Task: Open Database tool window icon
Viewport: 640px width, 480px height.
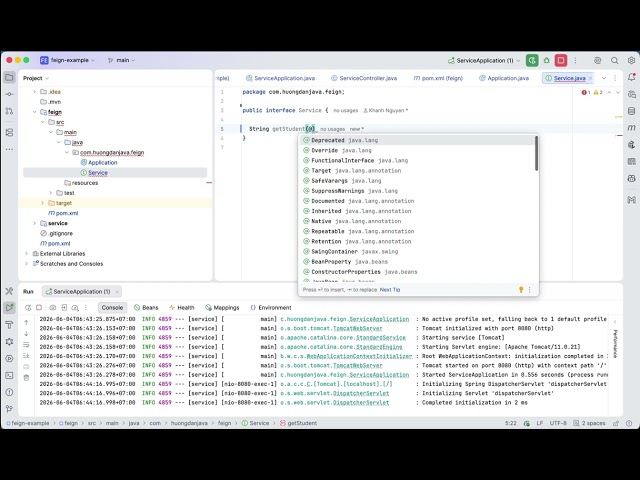Action: (631, 111)
